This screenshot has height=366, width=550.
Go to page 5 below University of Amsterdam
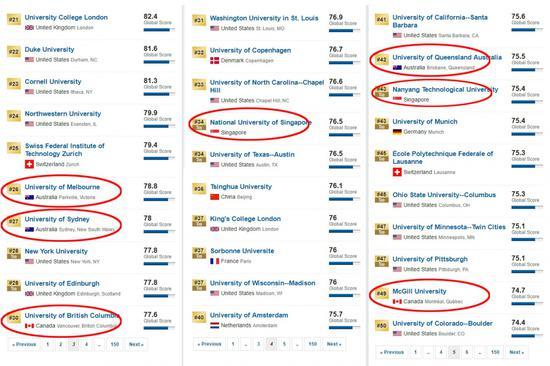click(x=284, y=344)
